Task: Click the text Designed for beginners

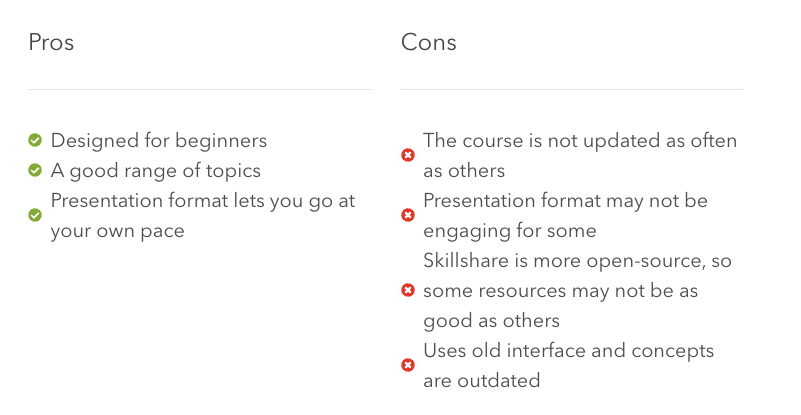Action: point(159,141)
